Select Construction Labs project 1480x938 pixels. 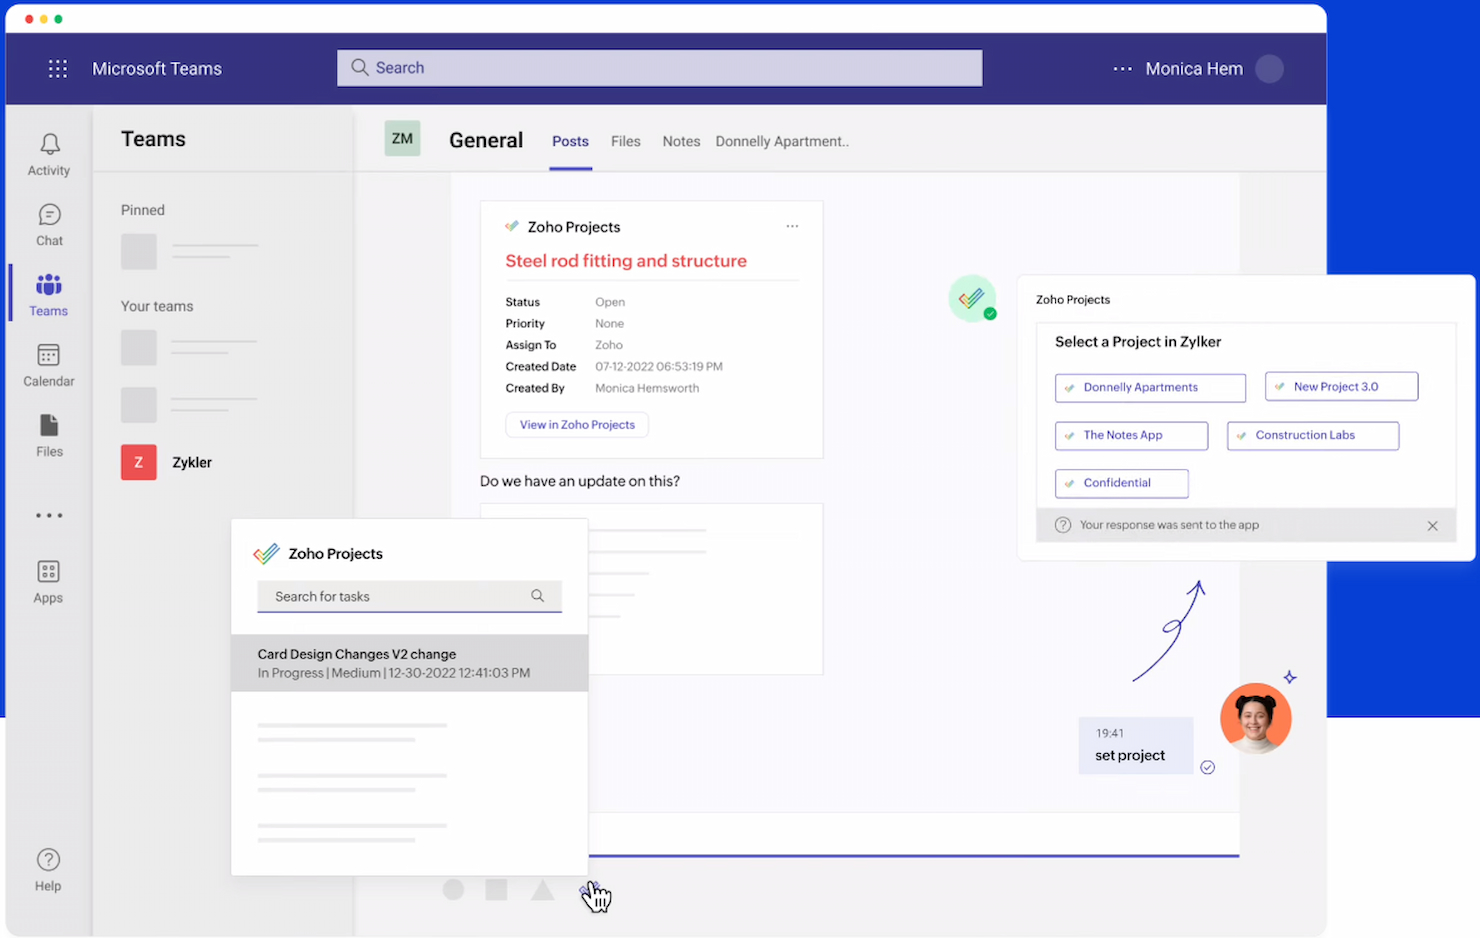coord(1313,435)
